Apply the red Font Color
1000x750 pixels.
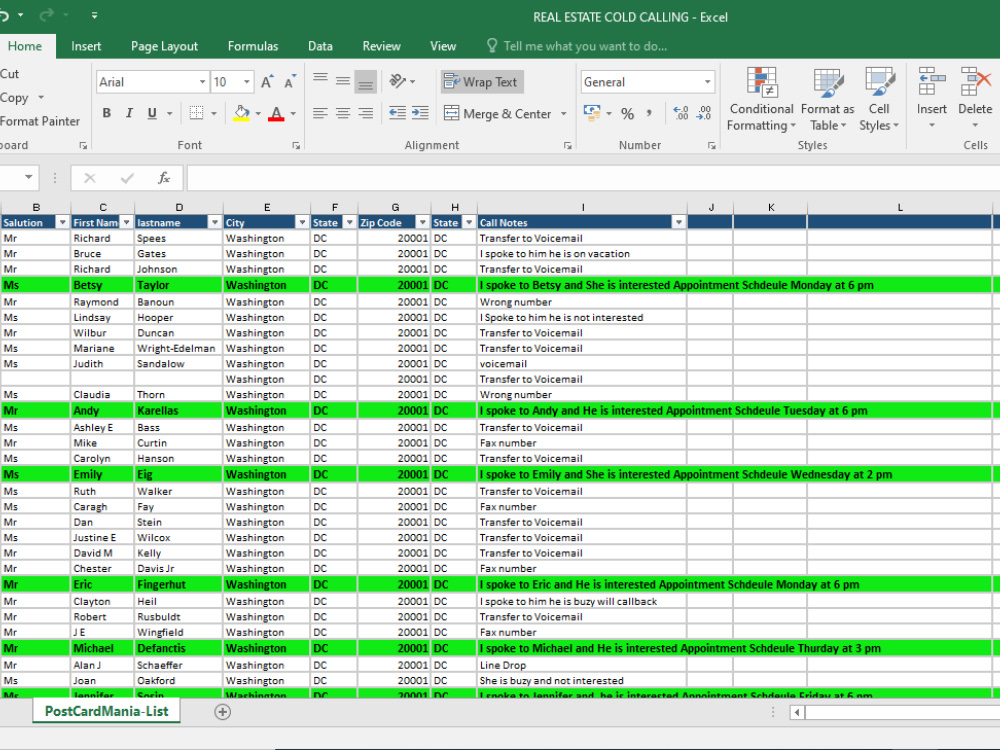(276, 113)
